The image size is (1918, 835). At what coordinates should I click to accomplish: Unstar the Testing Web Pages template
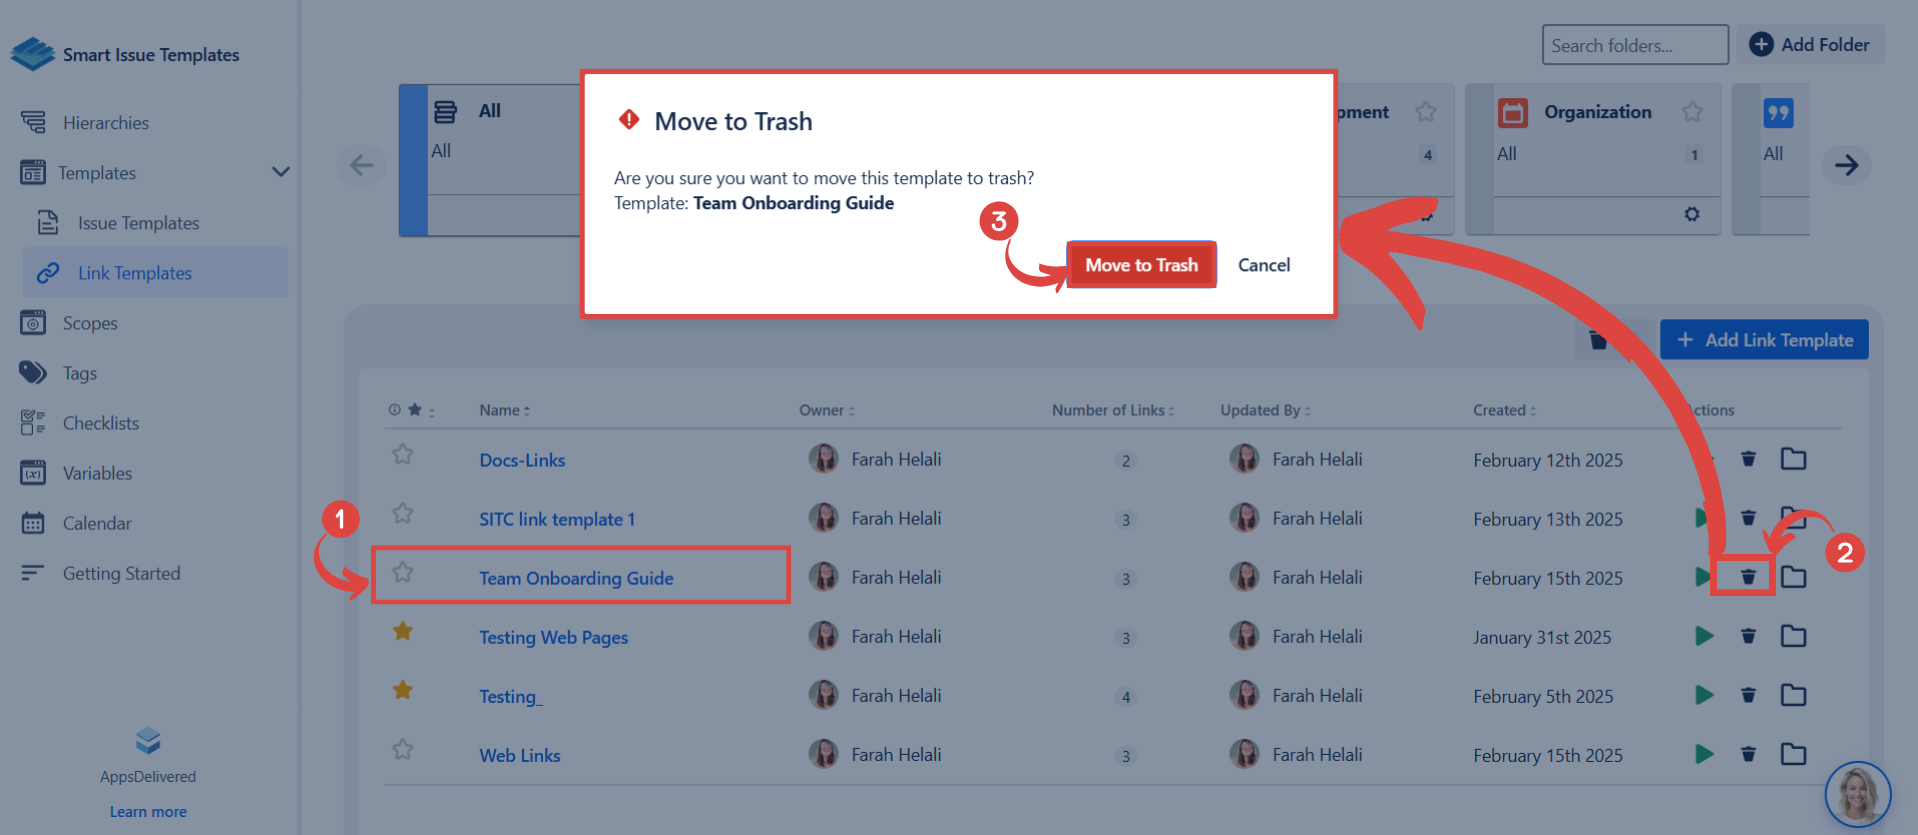(403, 631)
